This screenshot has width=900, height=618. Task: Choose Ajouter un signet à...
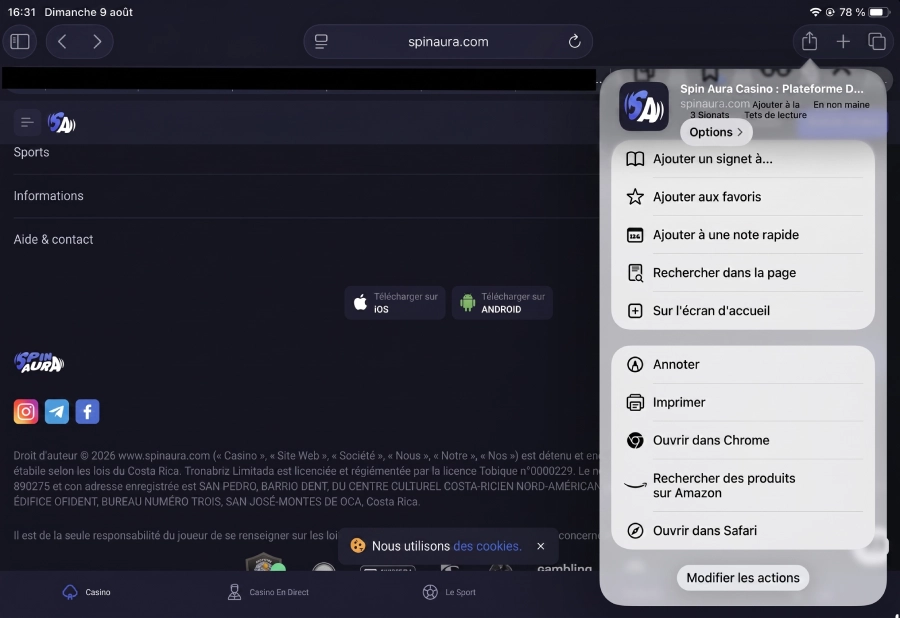point(743,159)
